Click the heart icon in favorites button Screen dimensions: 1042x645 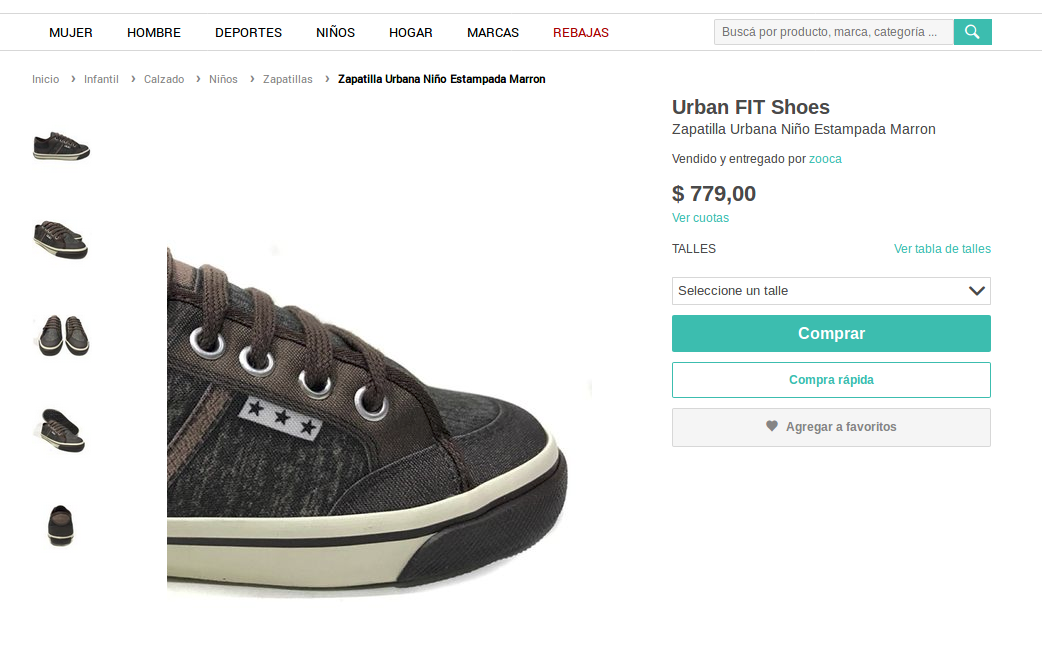(x=772, y=426)
